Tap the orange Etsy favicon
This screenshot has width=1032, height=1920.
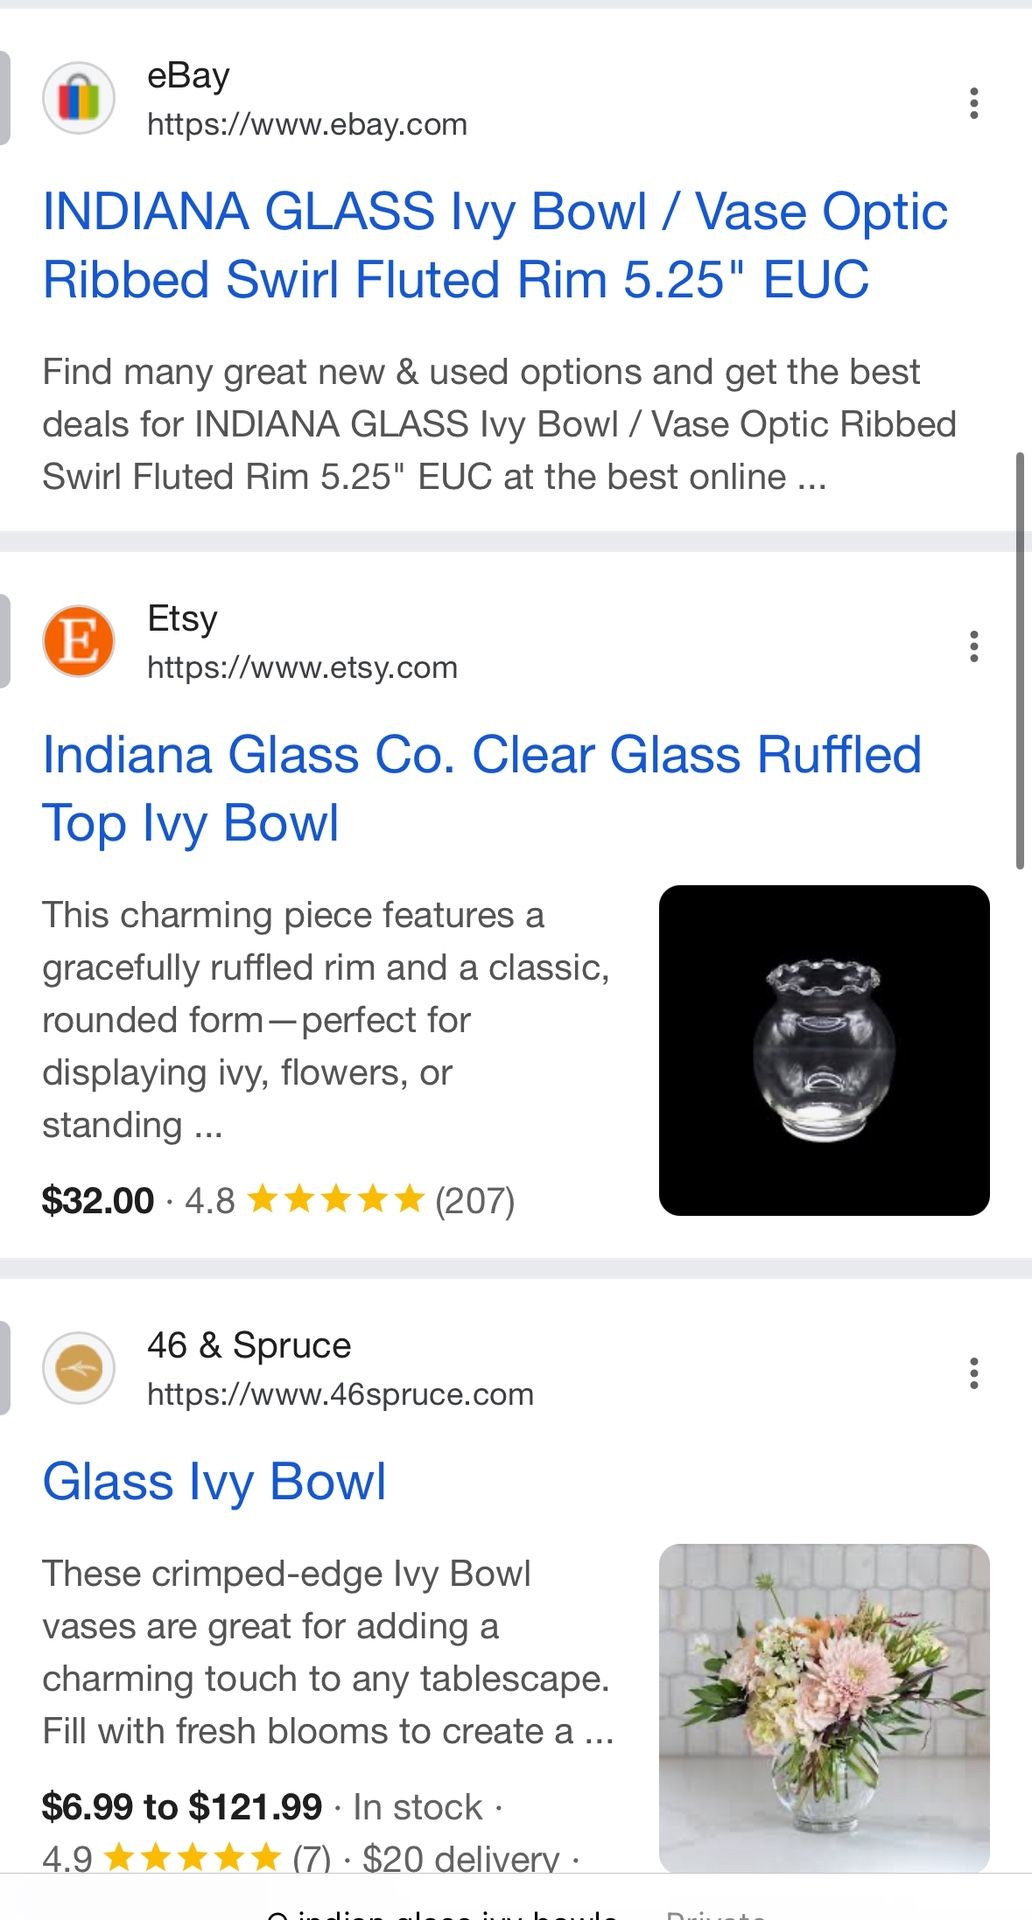point(79,641)
